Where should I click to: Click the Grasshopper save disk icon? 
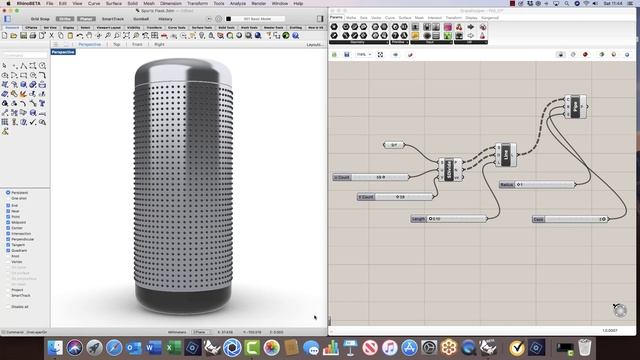[x=347, y=55]
